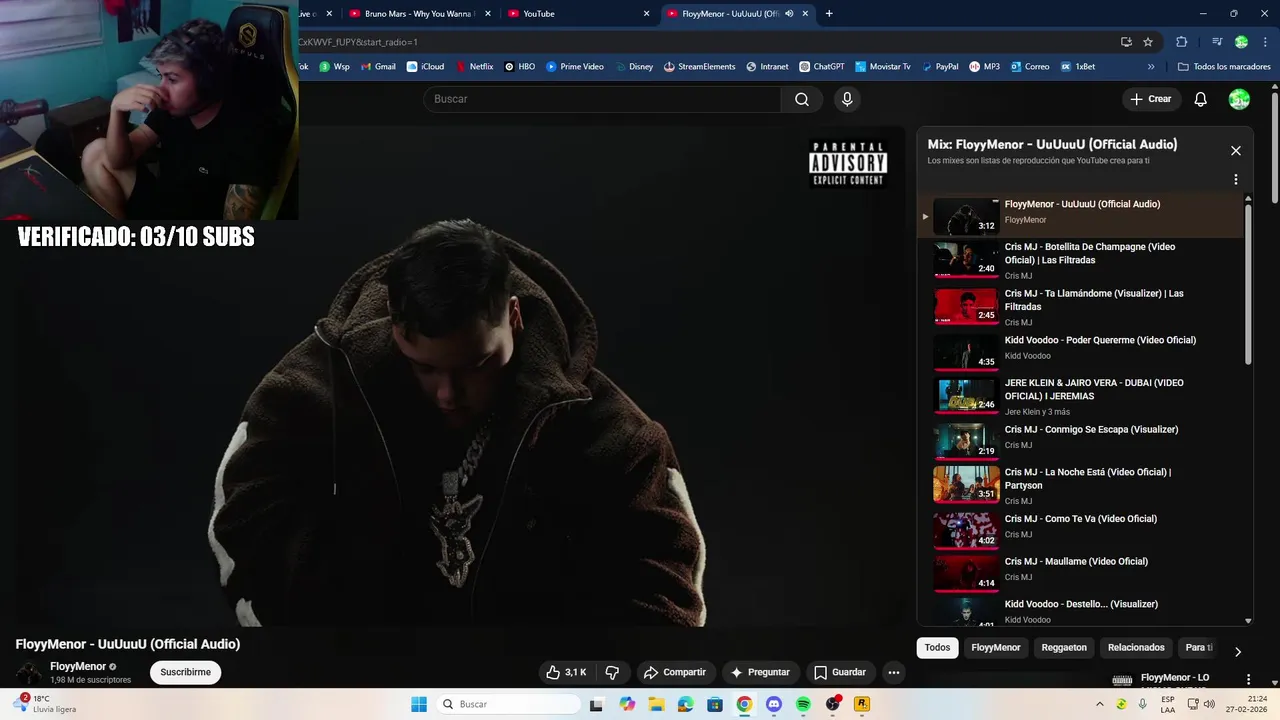Open iCloud bookmark

point(425,67)
